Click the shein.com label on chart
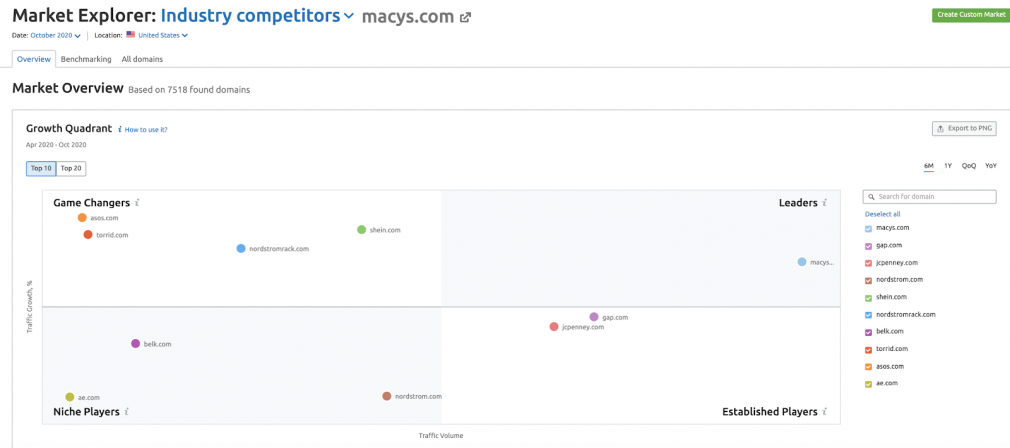Screen dimensions: 1010x448 385,230
